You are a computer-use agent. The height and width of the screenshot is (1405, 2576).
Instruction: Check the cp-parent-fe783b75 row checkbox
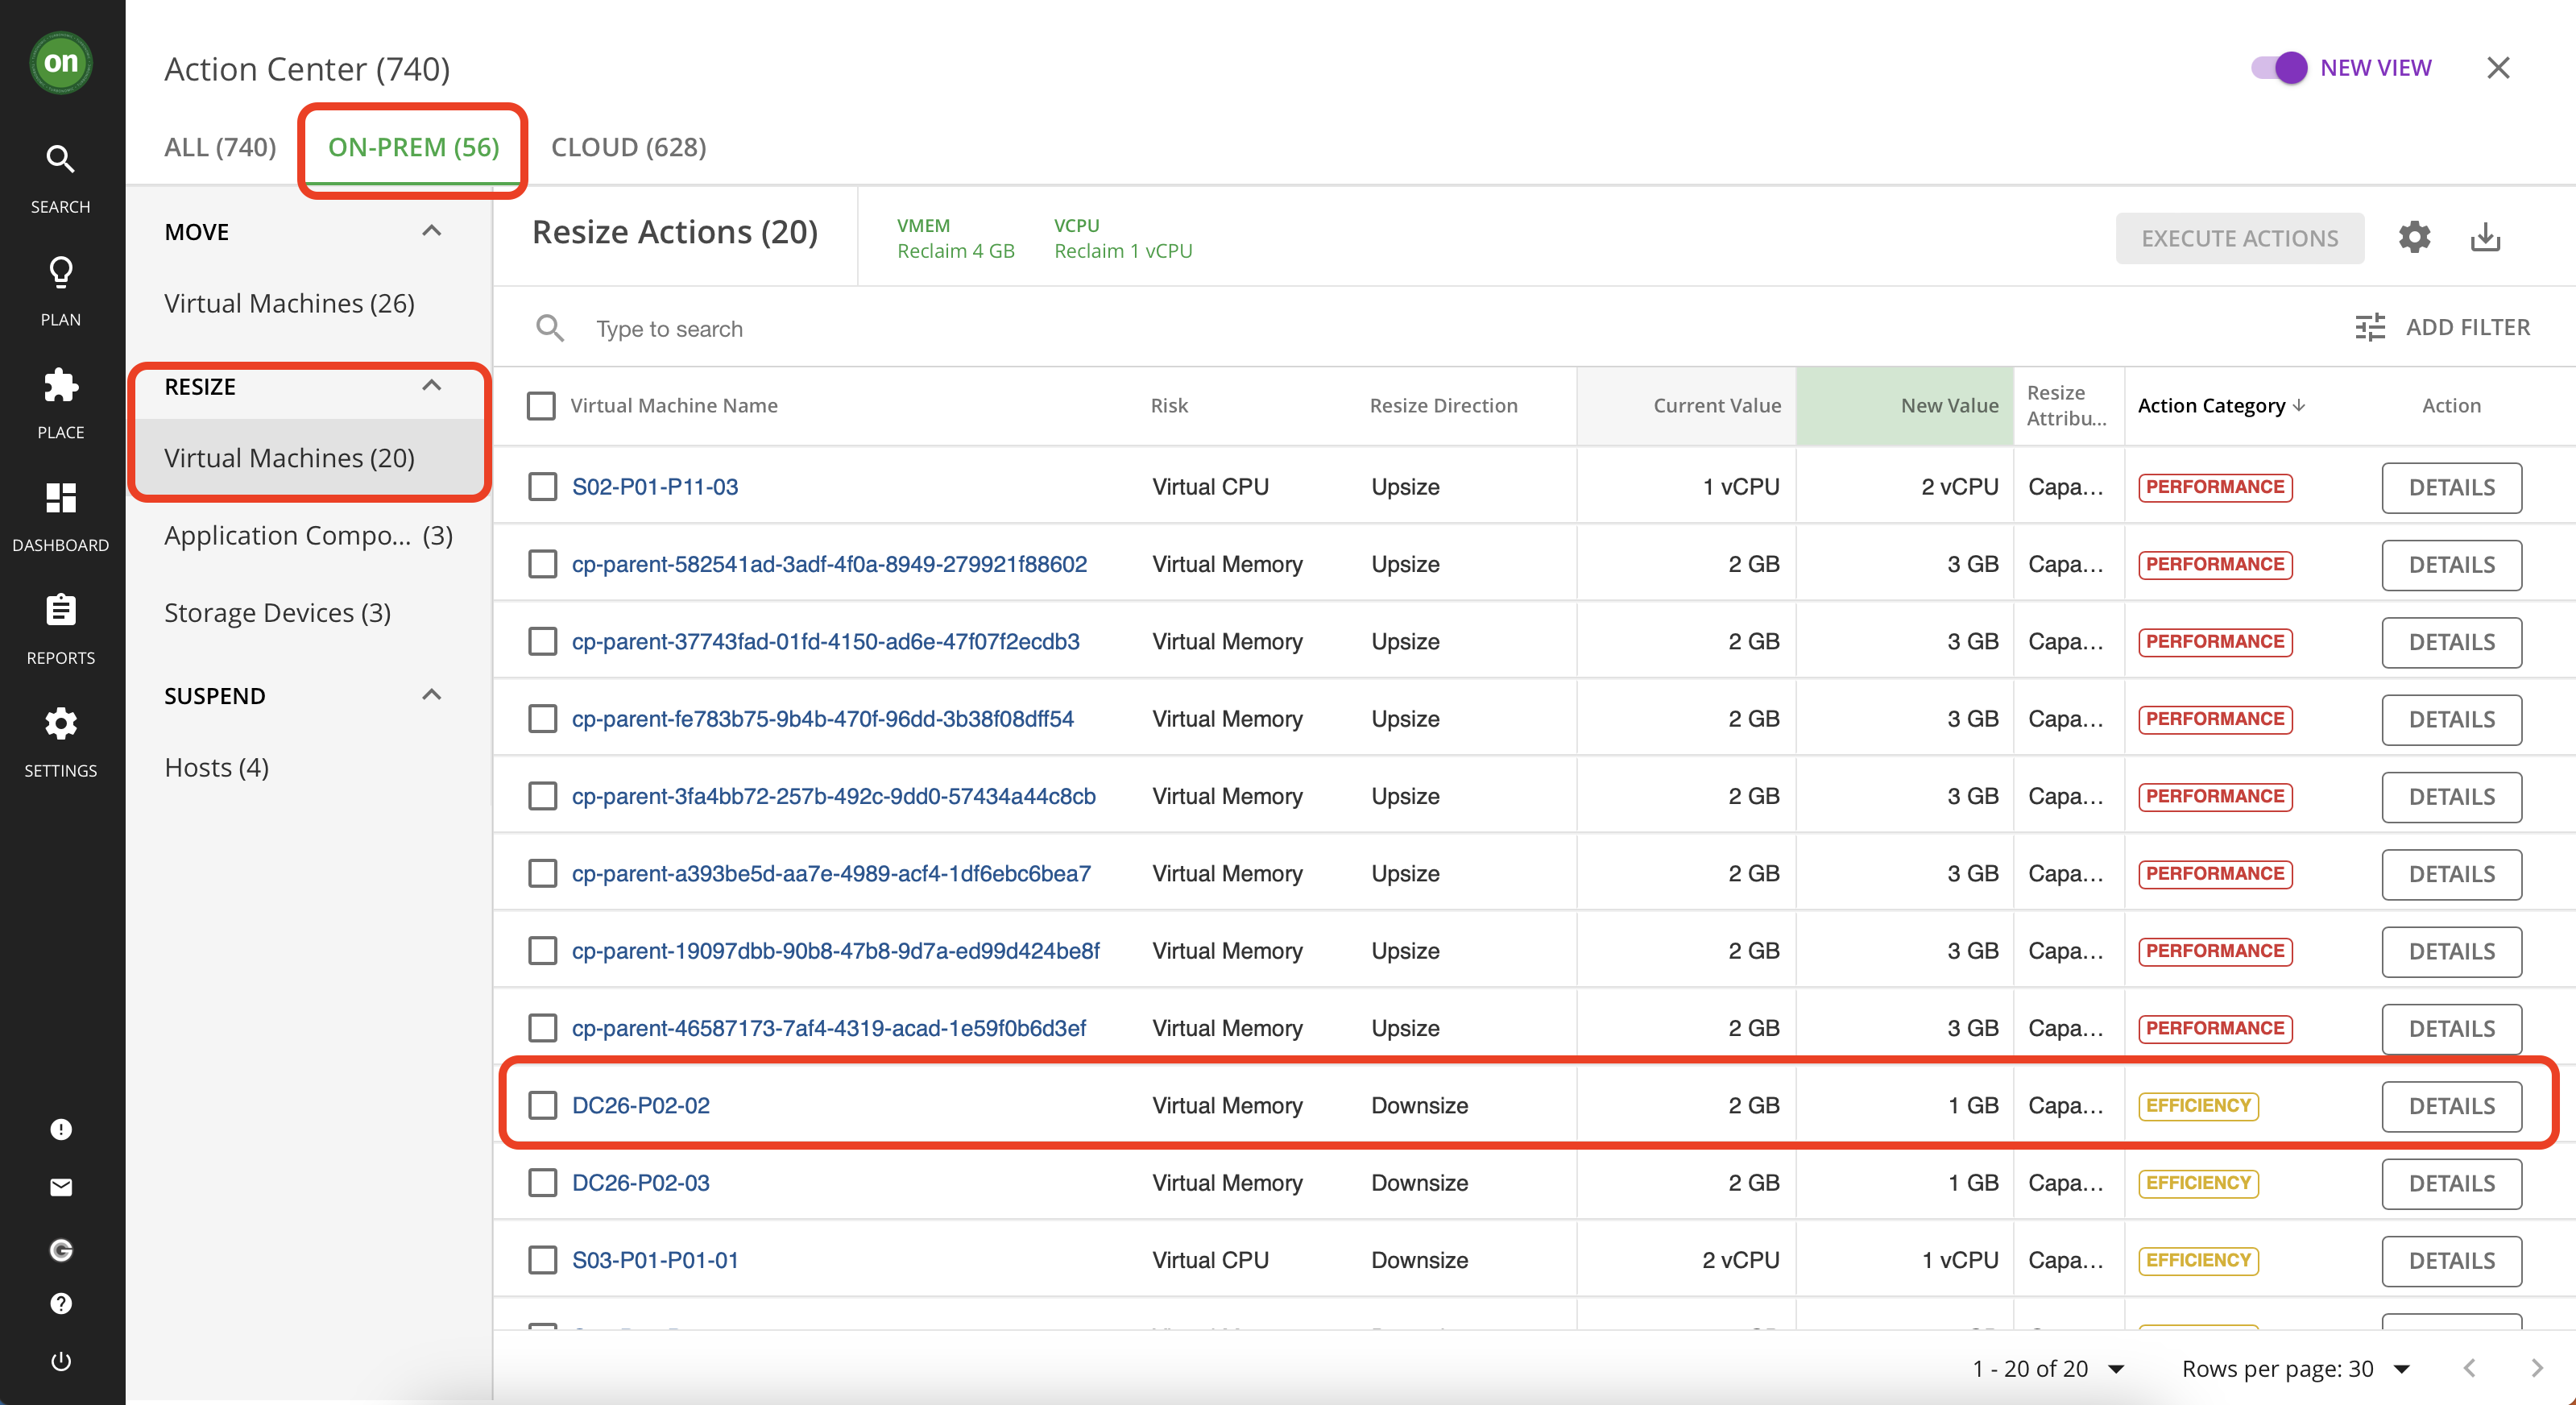(x=542, y=719)
